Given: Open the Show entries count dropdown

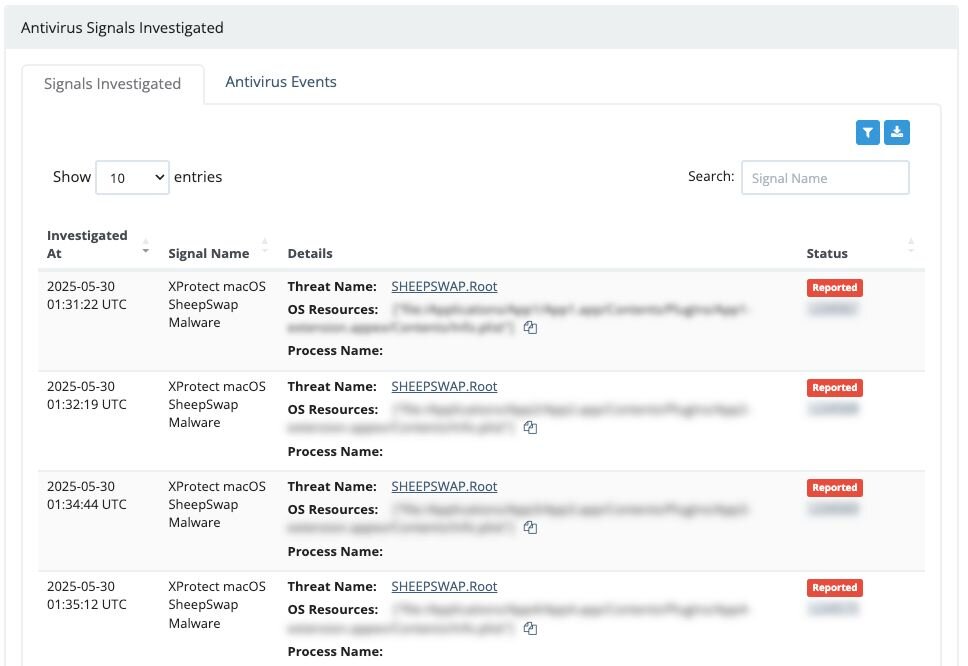Looking at the screenshot, I should click(x=132, y=177).
